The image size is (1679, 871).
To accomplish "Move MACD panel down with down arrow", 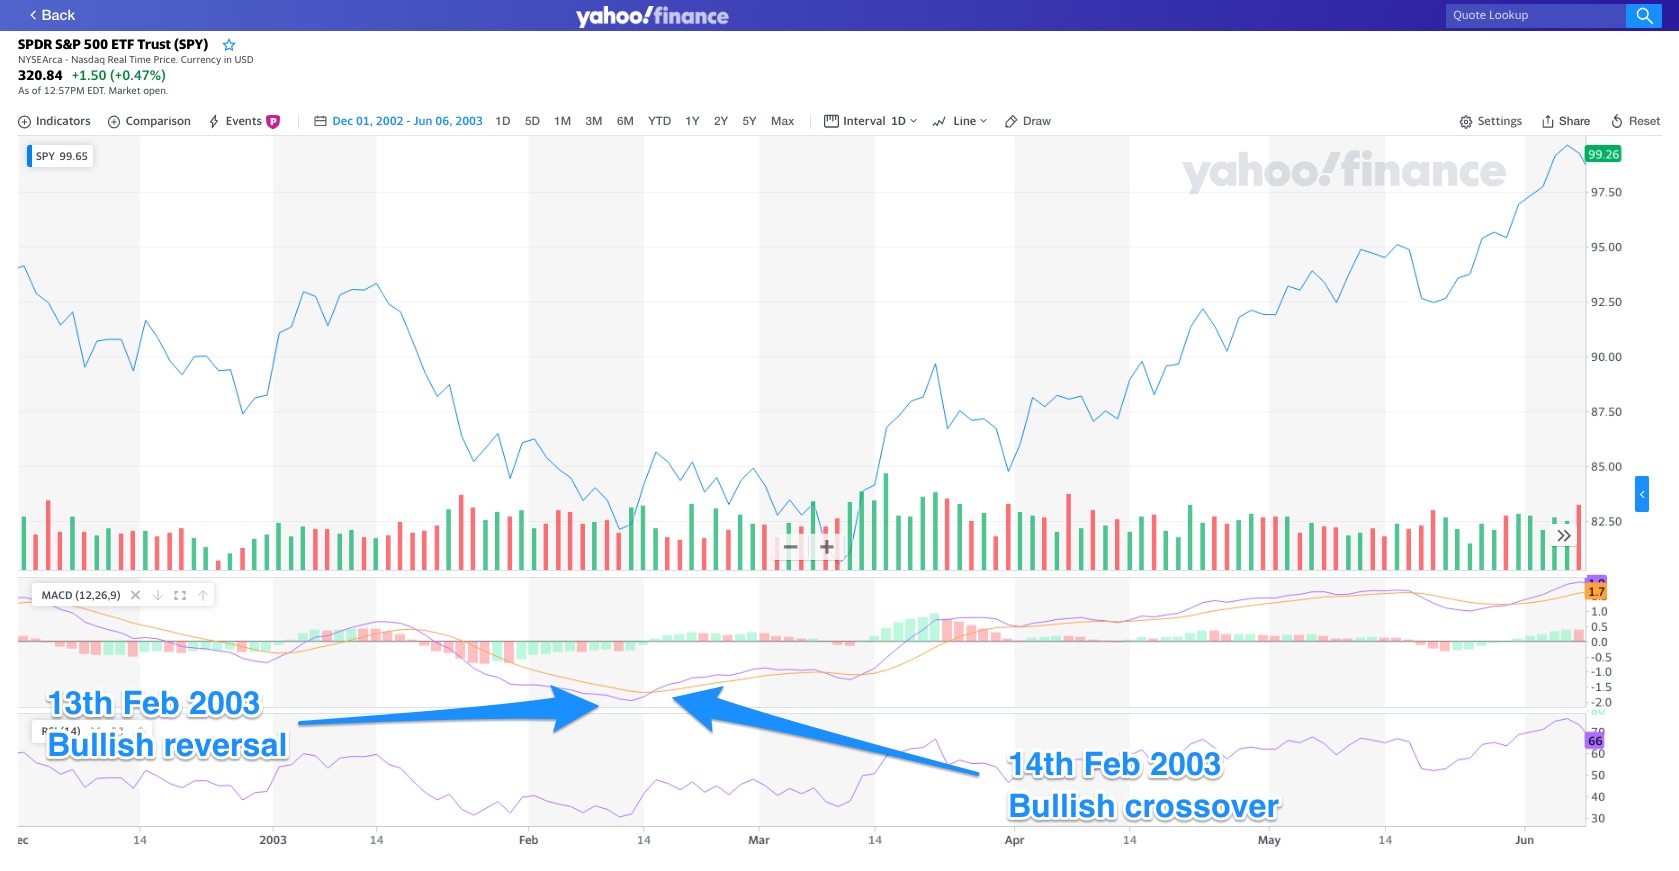I will [x=158, y=595].
